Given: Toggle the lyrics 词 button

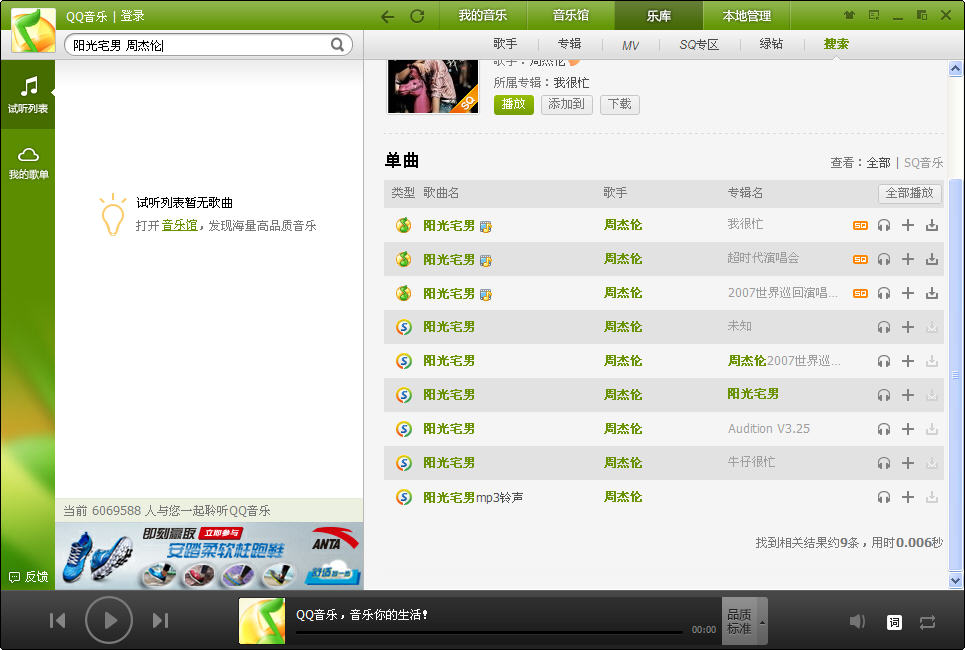Looking at the screenshot, I should 894,622.
